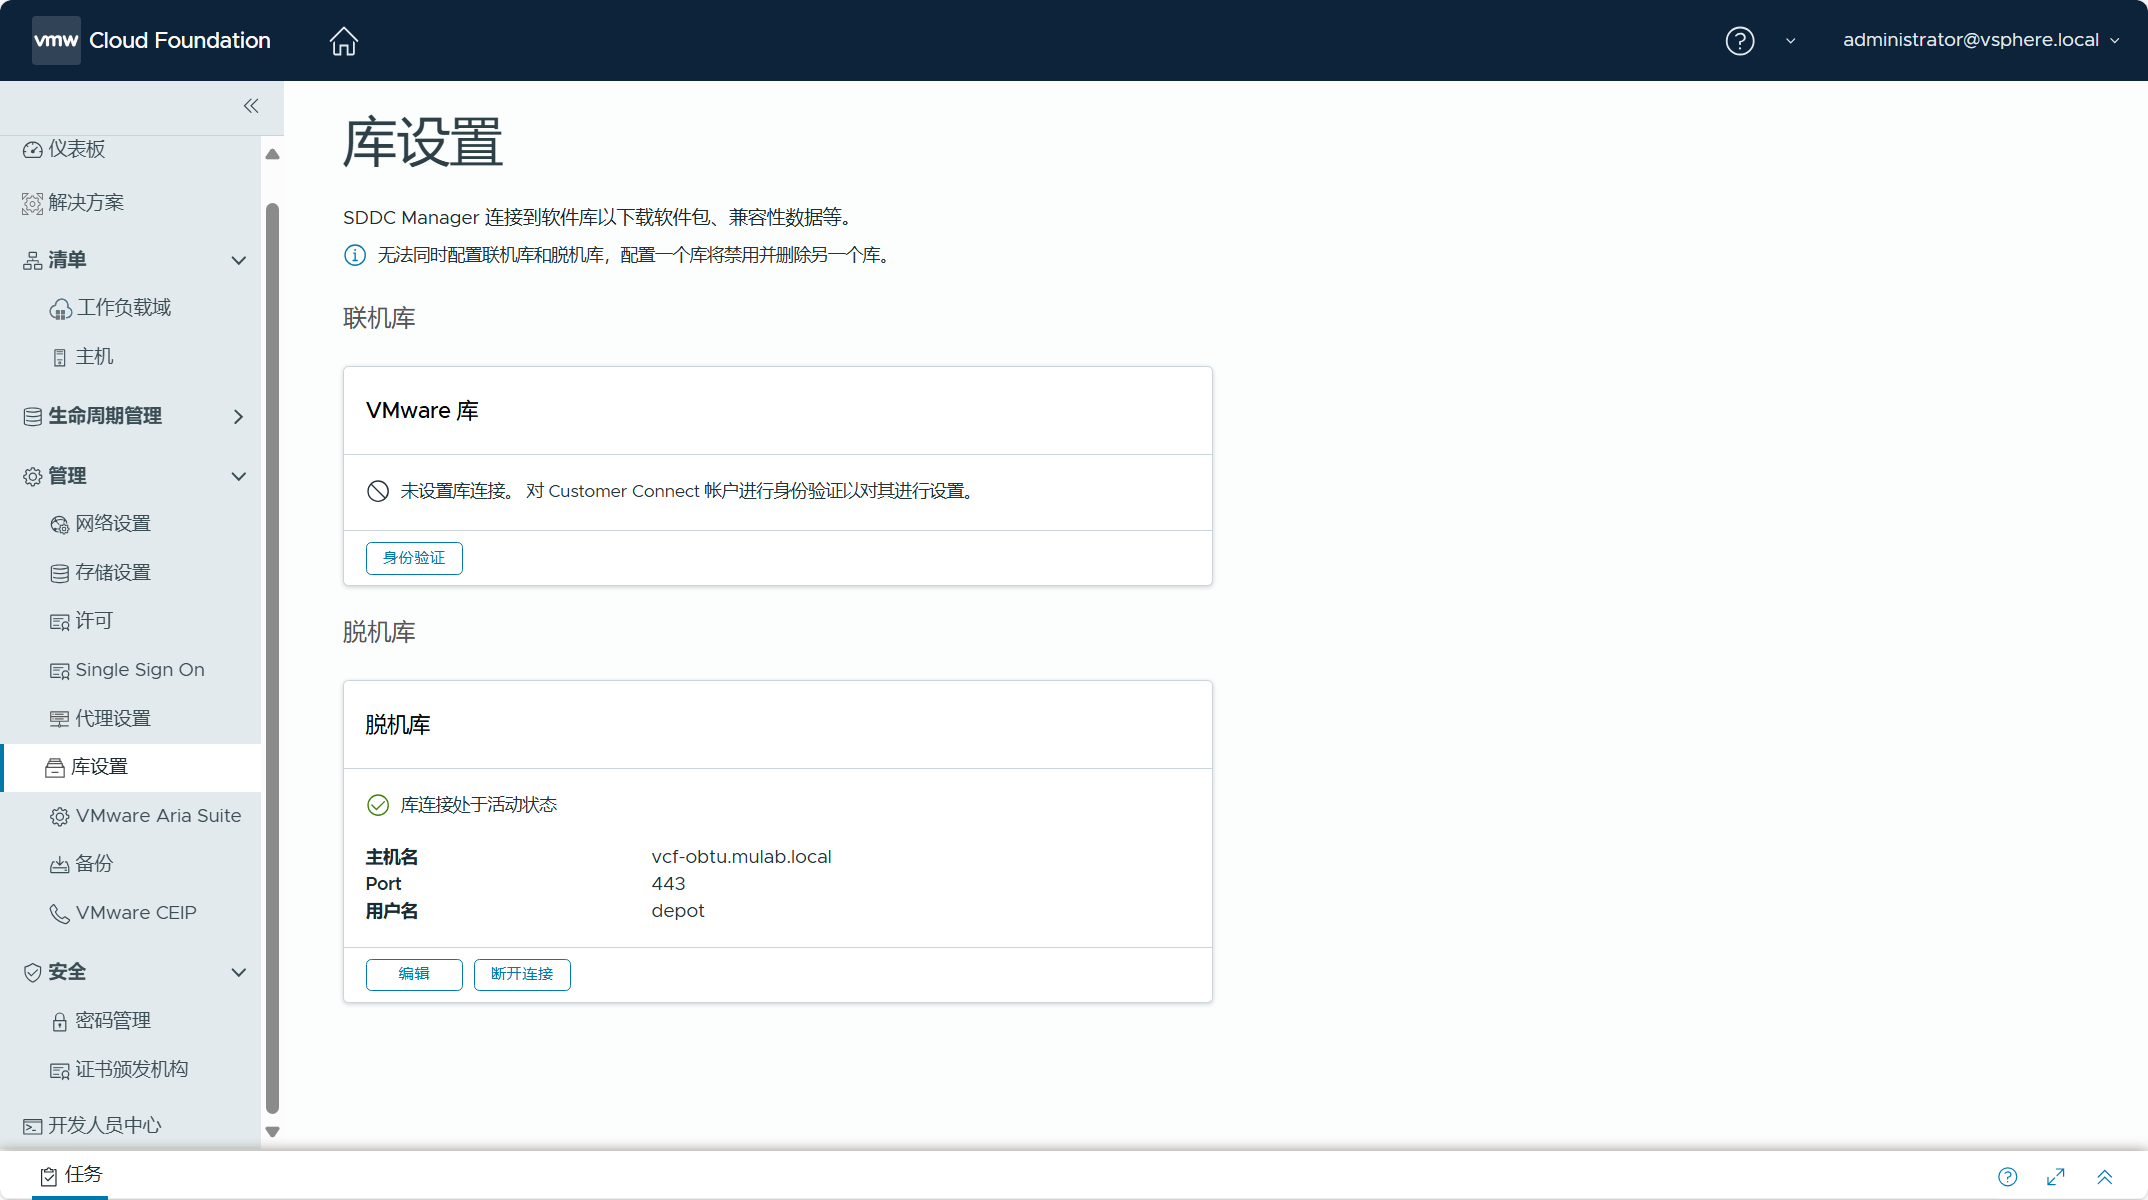
Task: Open the 网络设置 network settings icon
Action: point(60,525)
